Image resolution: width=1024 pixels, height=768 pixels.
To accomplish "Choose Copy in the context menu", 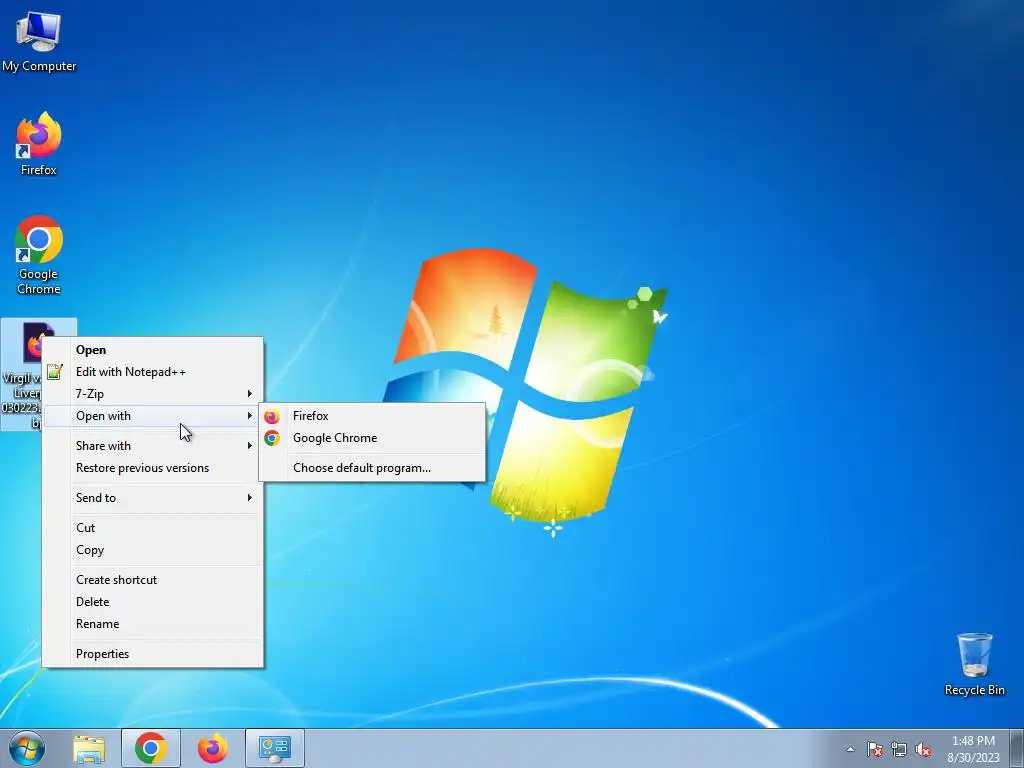I will point(153,550).
